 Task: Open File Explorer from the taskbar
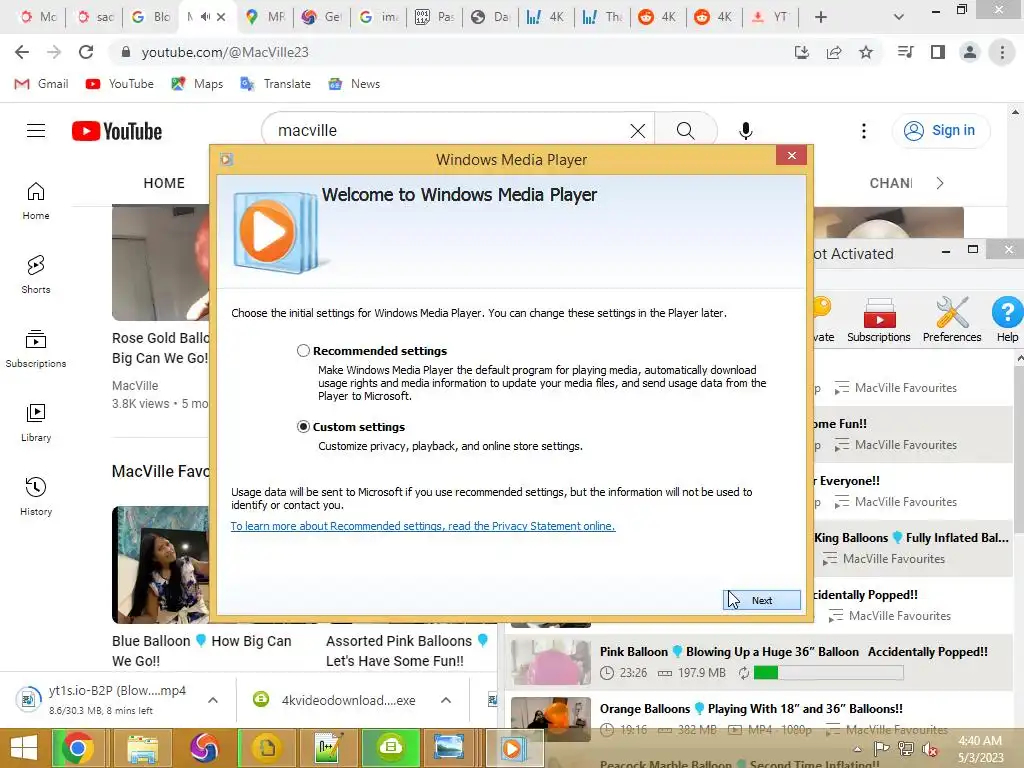click(x=142, y=748)
